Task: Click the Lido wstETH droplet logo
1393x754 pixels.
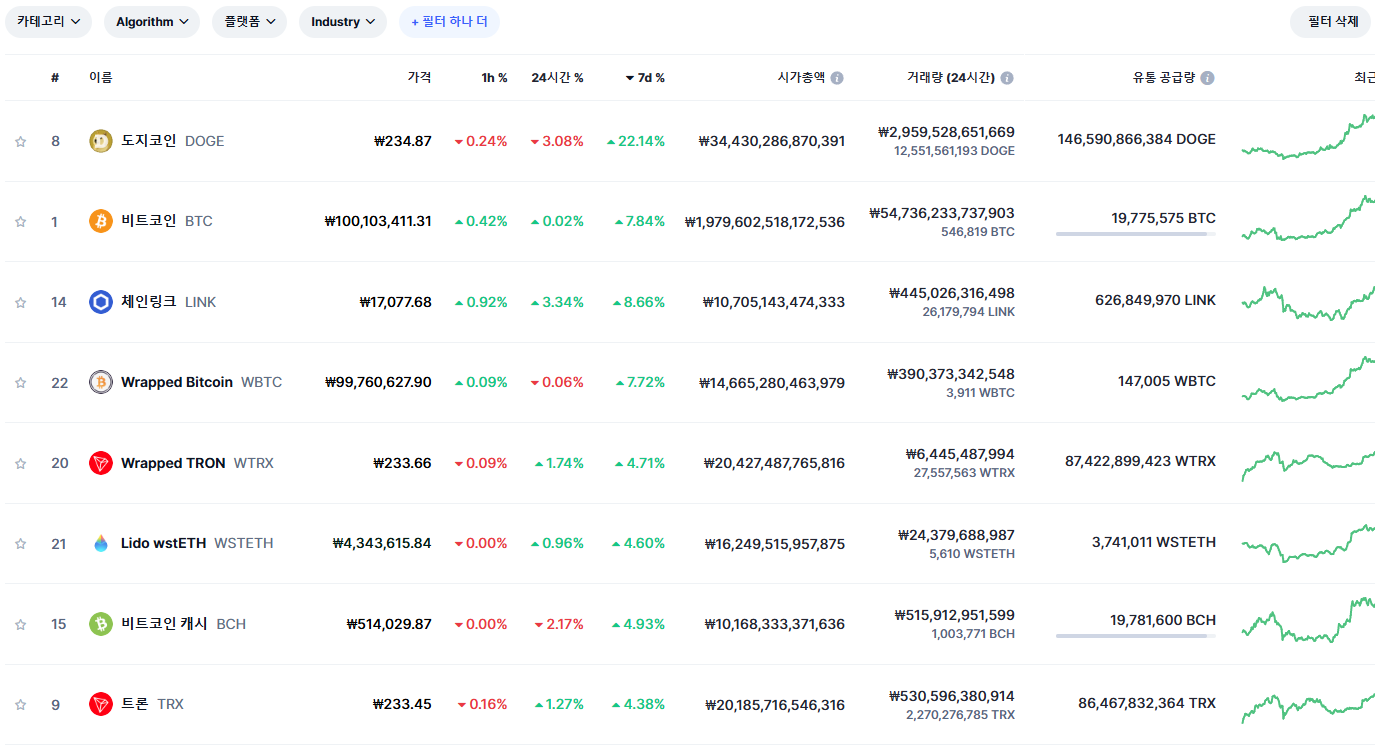Action: pos(101,543)
